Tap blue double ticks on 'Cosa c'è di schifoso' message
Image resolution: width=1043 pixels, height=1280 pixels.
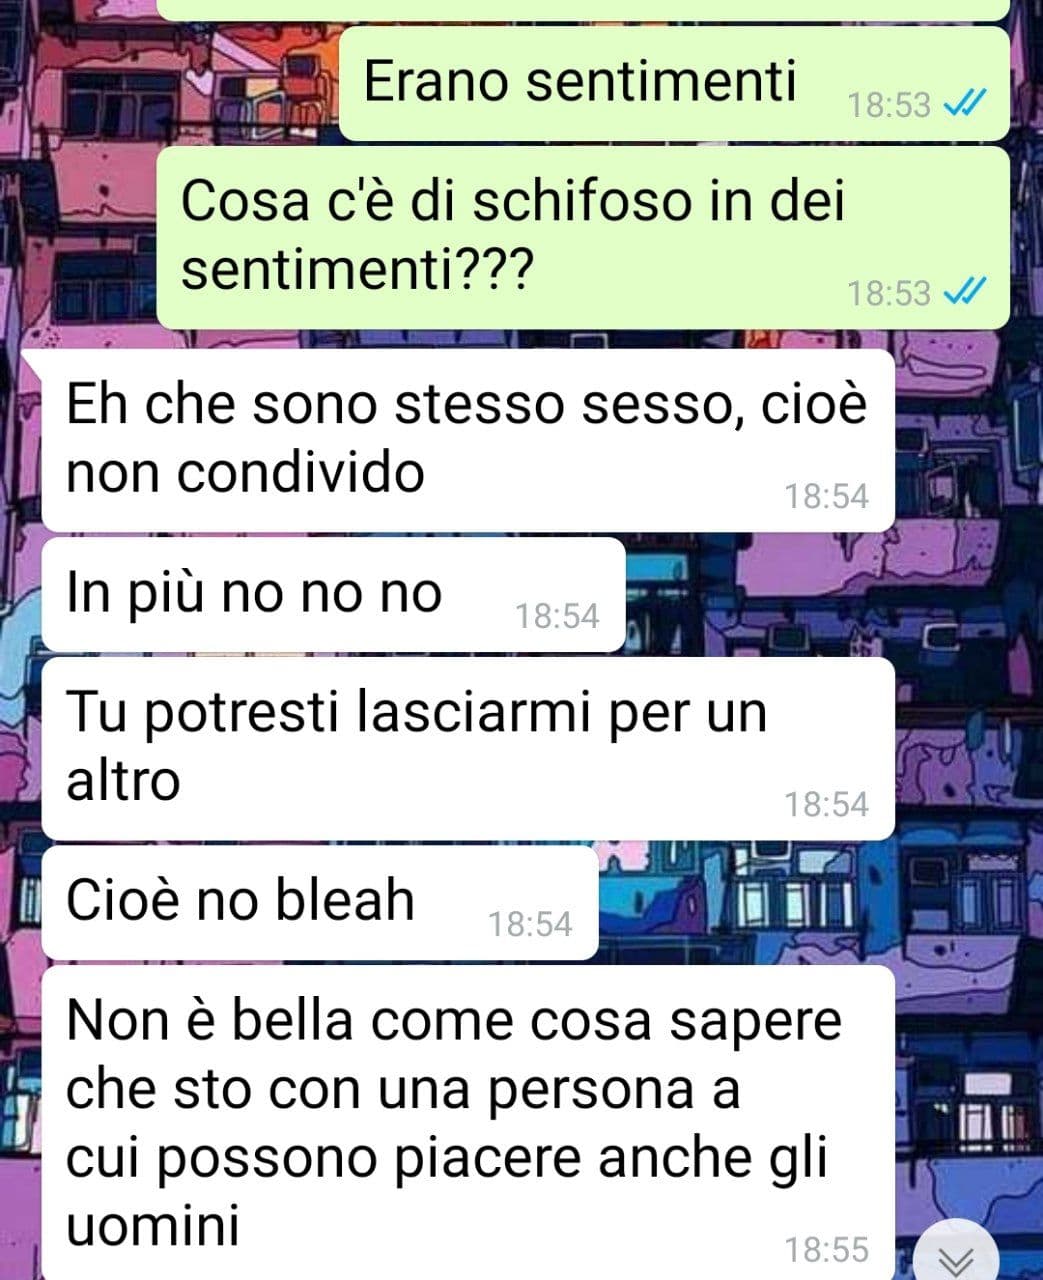coord(966,292)
